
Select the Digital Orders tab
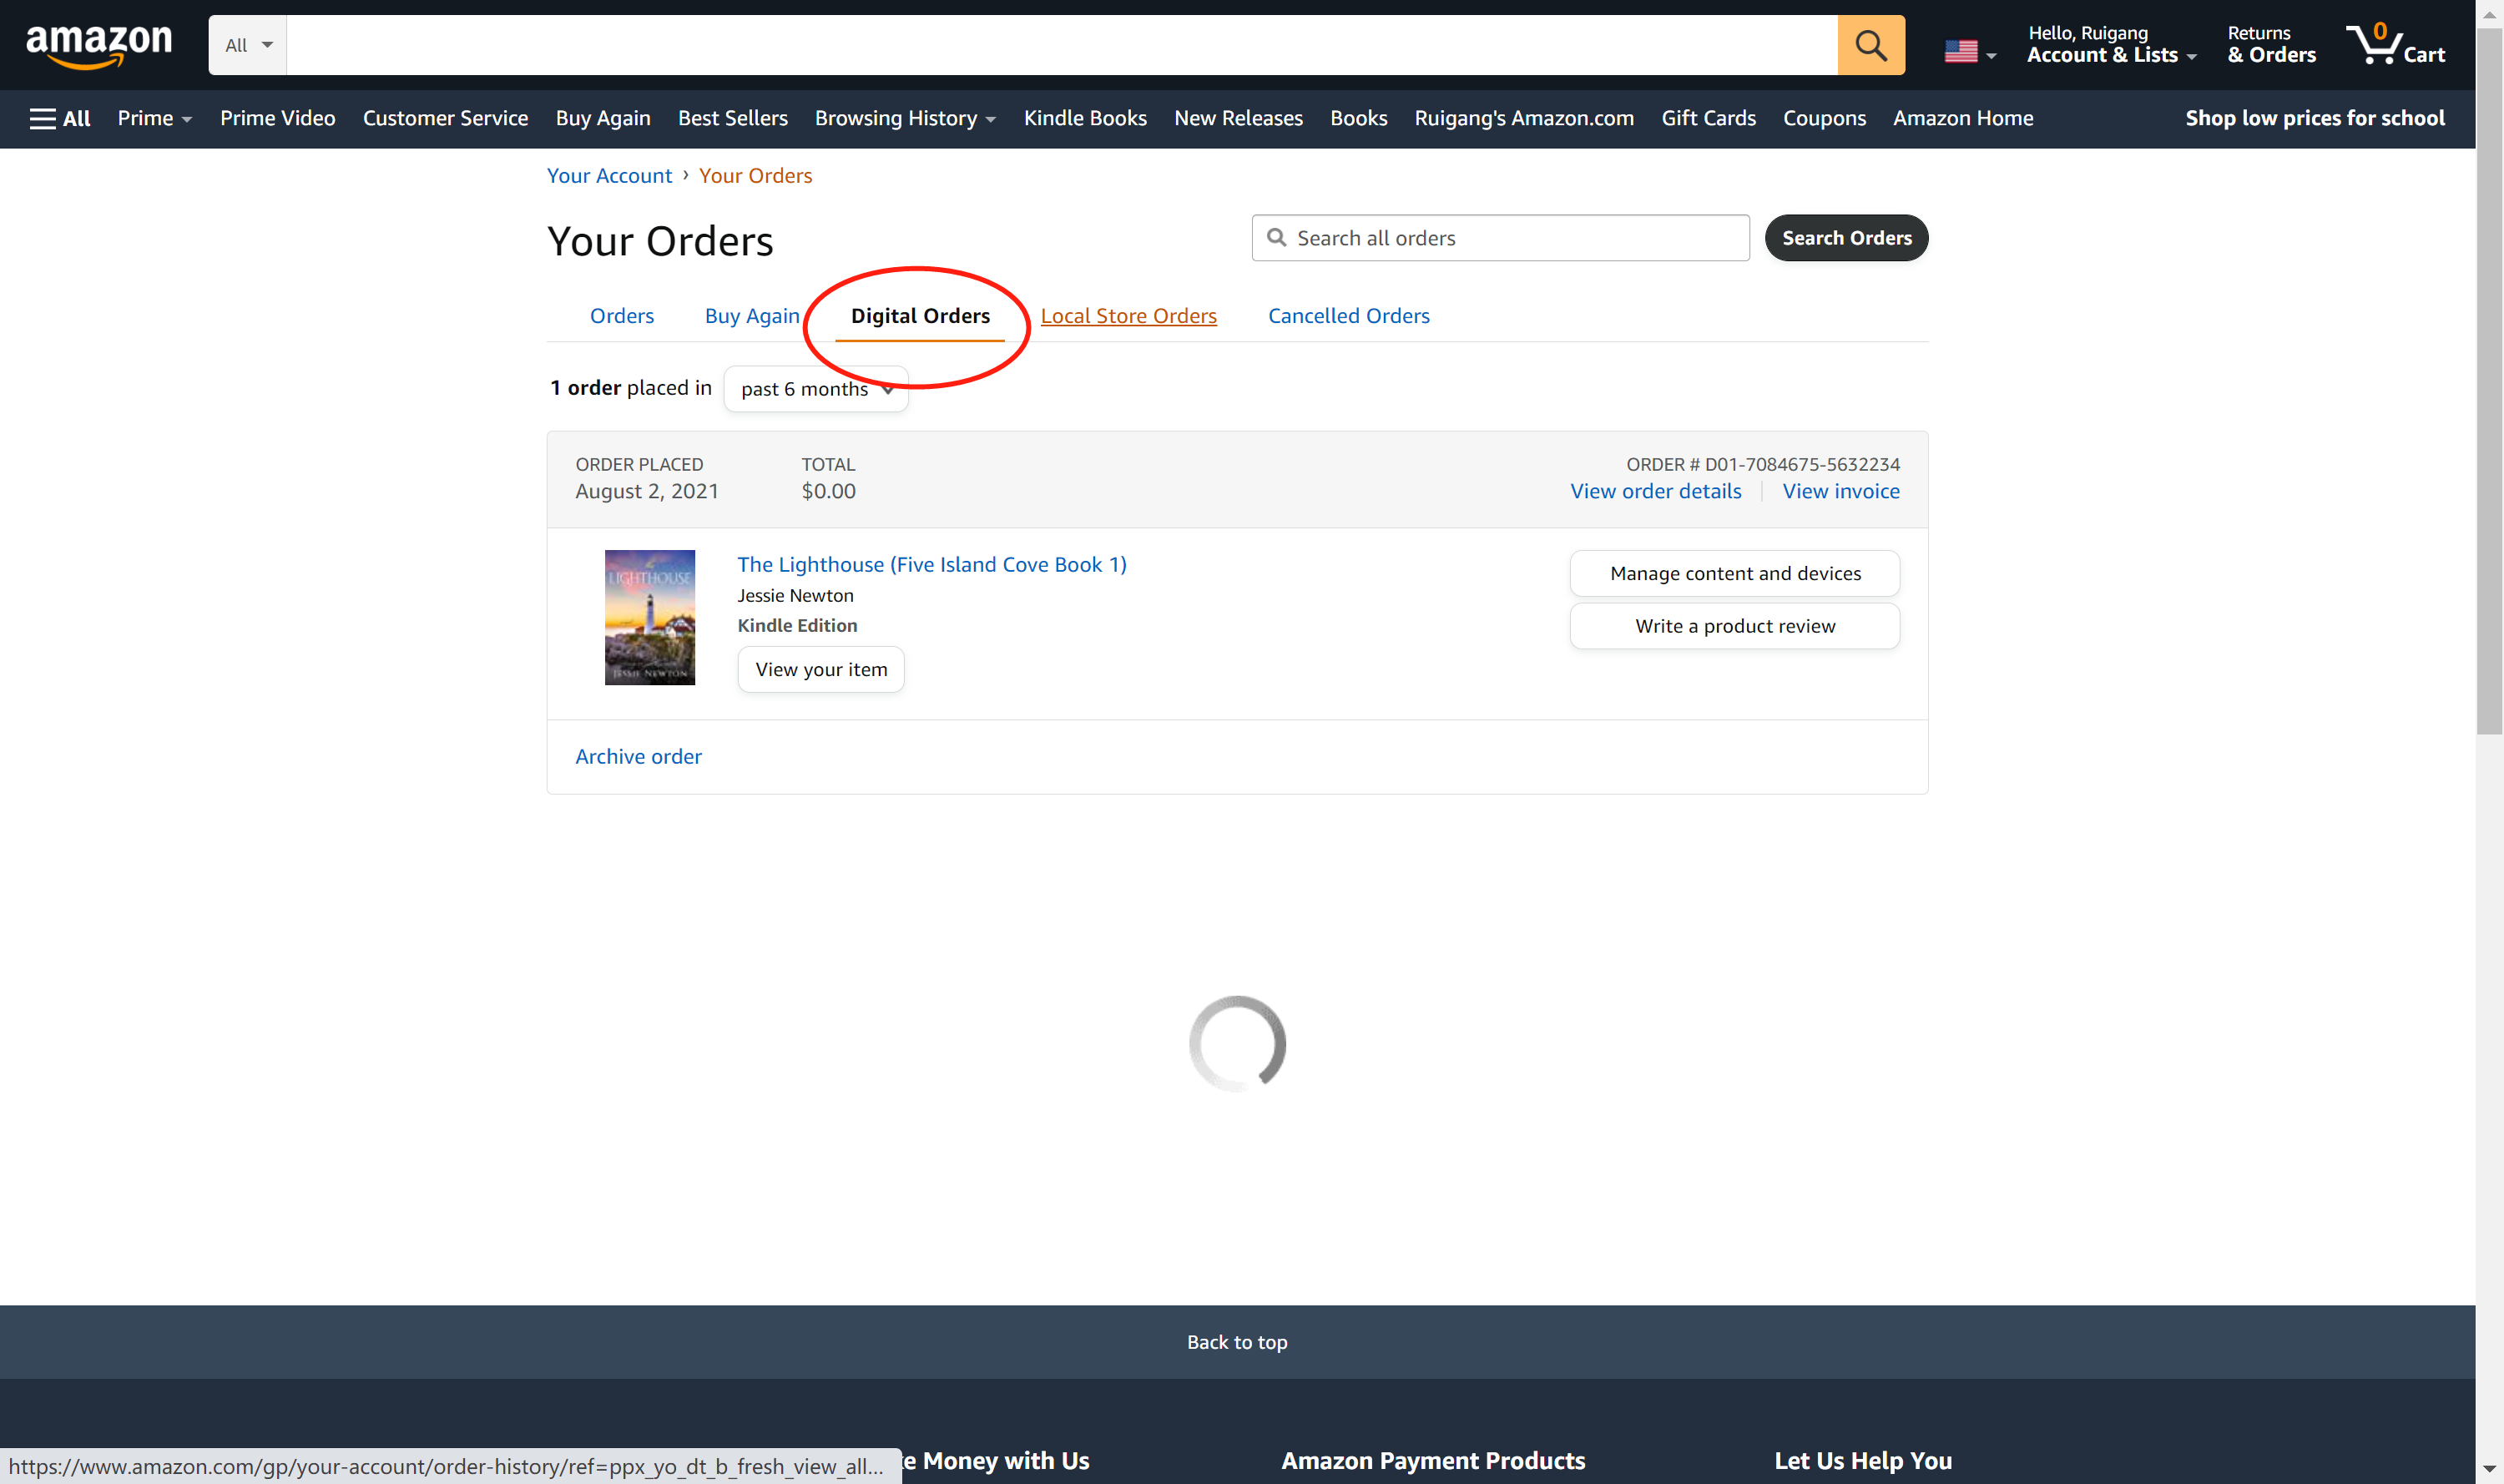click(x=920, y=316)
